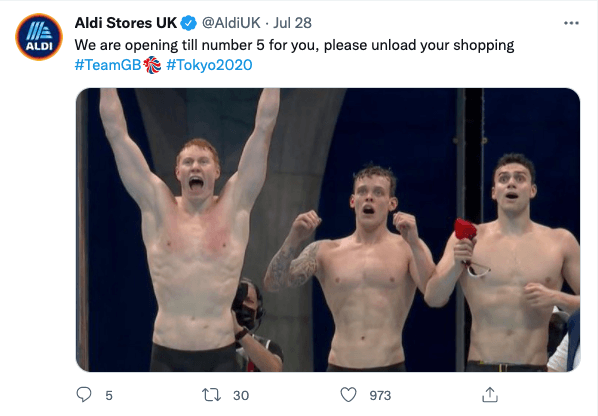
Task: Click the blue verified badge
Action: coord(188,23)
